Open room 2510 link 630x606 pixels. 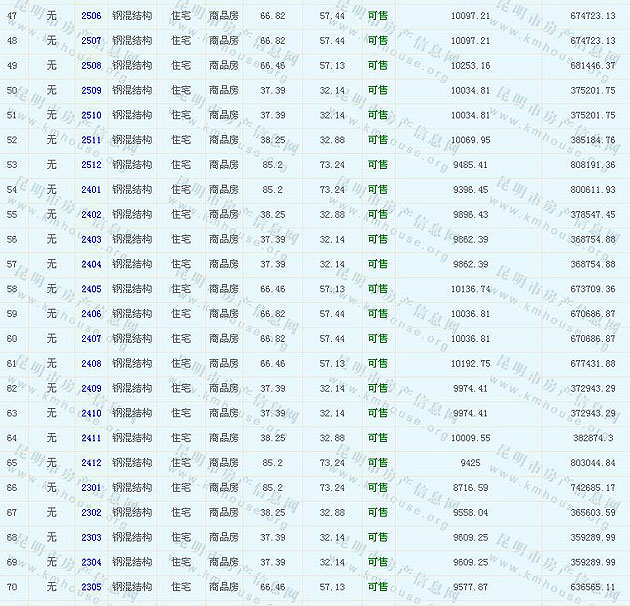pos(91,115)
